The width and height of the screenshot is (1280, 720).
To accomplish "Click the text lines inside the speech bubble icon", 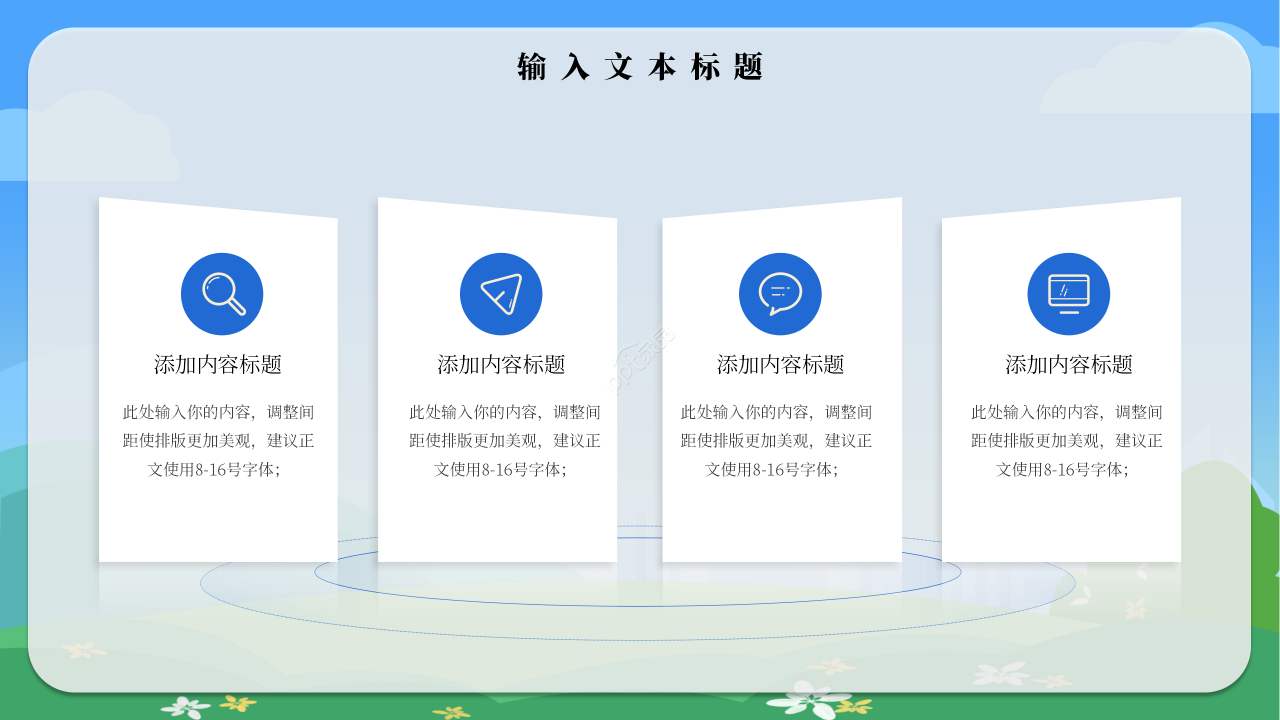I will tap(779, 290).
